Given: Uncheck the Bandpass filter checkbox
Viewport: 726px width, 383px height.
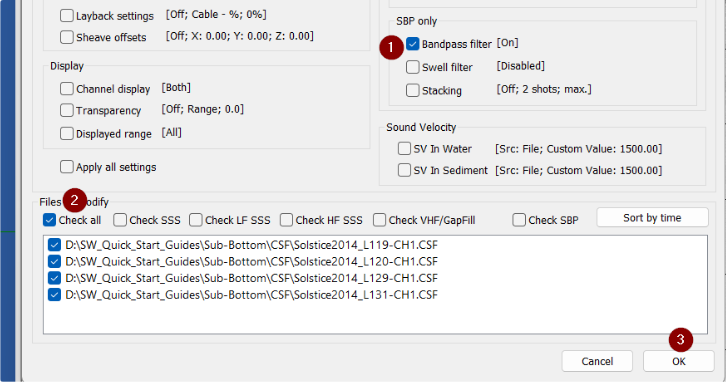Looking at the screenshot, I should point(413,44).
